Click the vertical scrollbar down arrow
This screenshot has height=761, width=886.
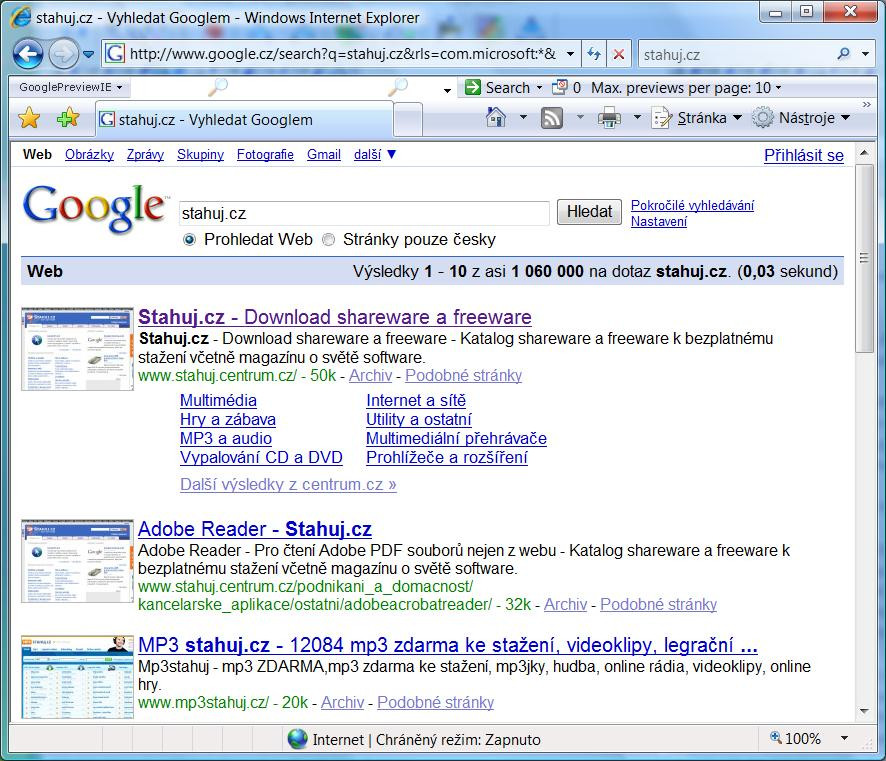click(864, 711)
